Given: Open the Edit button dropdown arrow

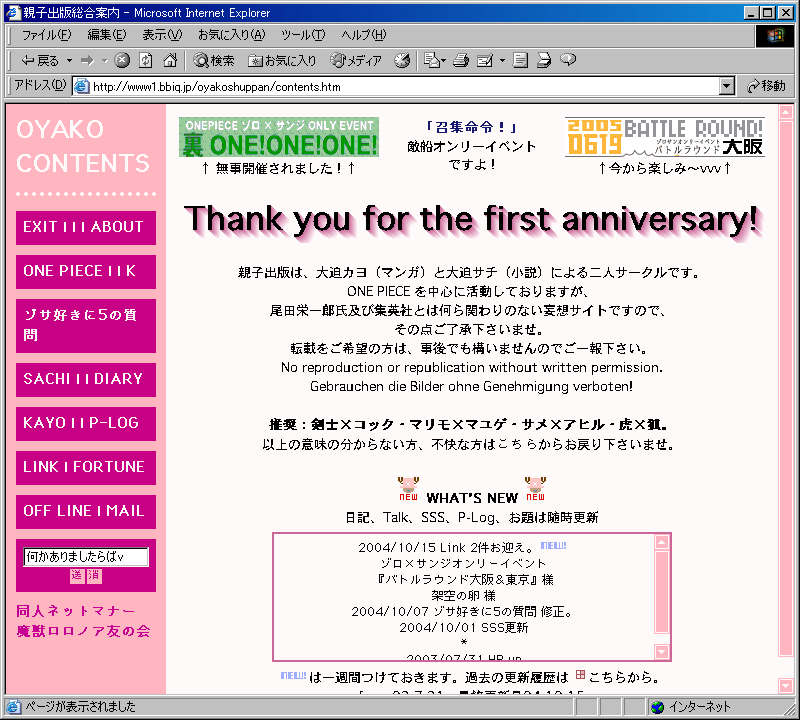Looking at the screenshot, I should coord(502,60).
